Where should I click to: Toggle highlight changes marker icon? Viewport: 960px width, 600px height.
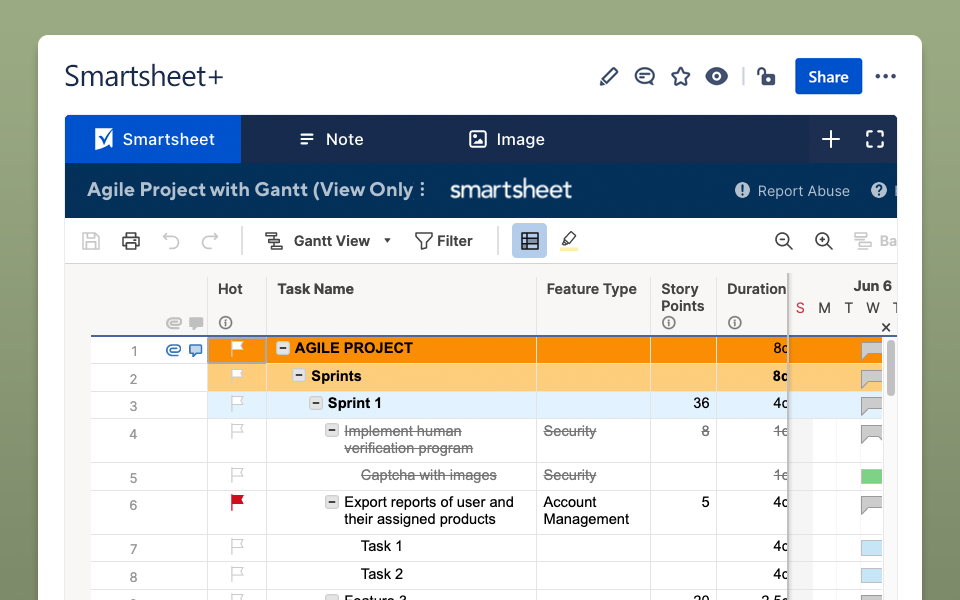coord(569,241)
